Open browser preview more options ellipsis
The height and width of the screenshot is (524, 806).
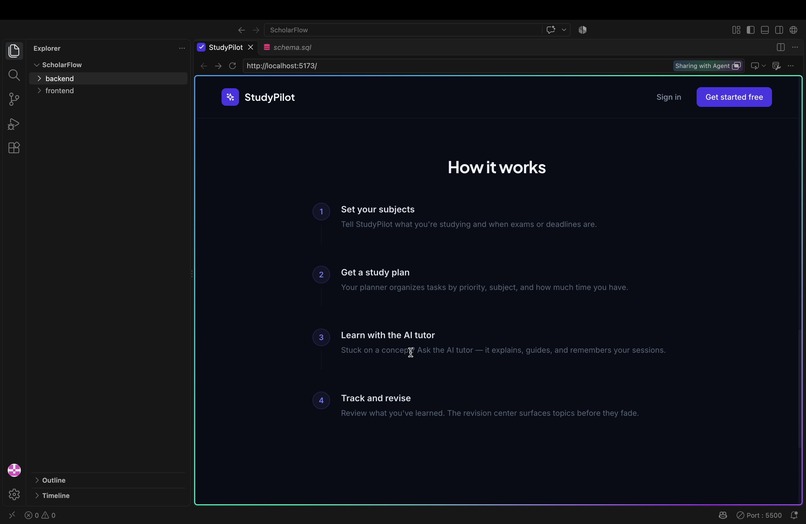coord(791,66)
